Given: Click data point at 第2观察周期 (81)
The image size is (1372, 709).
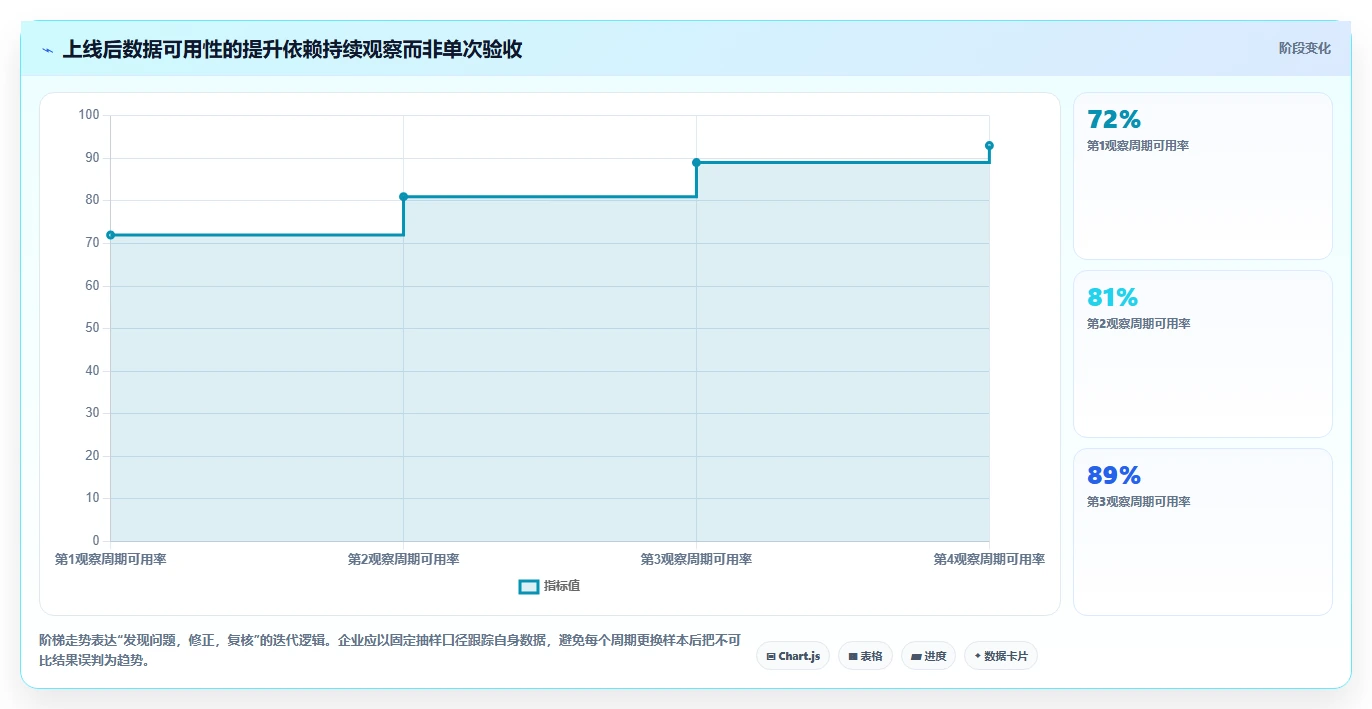Looking at the screenshot, I should click(403, 196).
